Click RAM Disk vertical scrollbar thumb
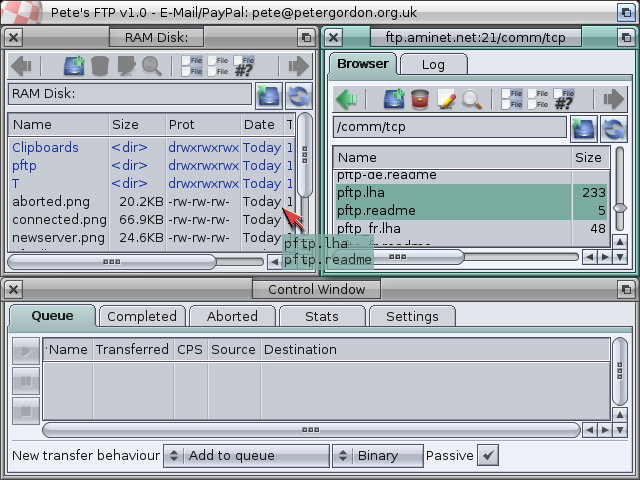Image resolution: width=640 pixels, height=480 pixels. [304, 155]
